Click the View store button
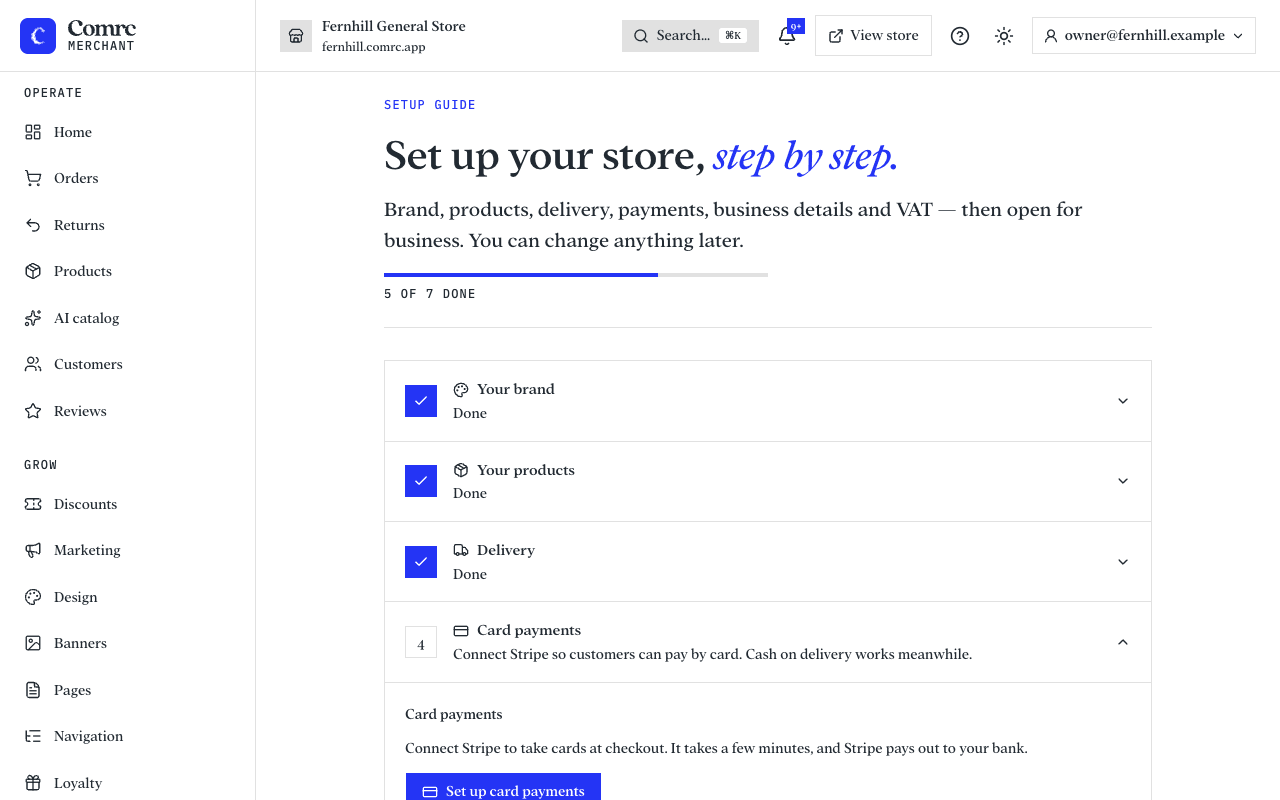This screenshot has width=1280, height=800. pyautogui.click(x=873, y=36)
